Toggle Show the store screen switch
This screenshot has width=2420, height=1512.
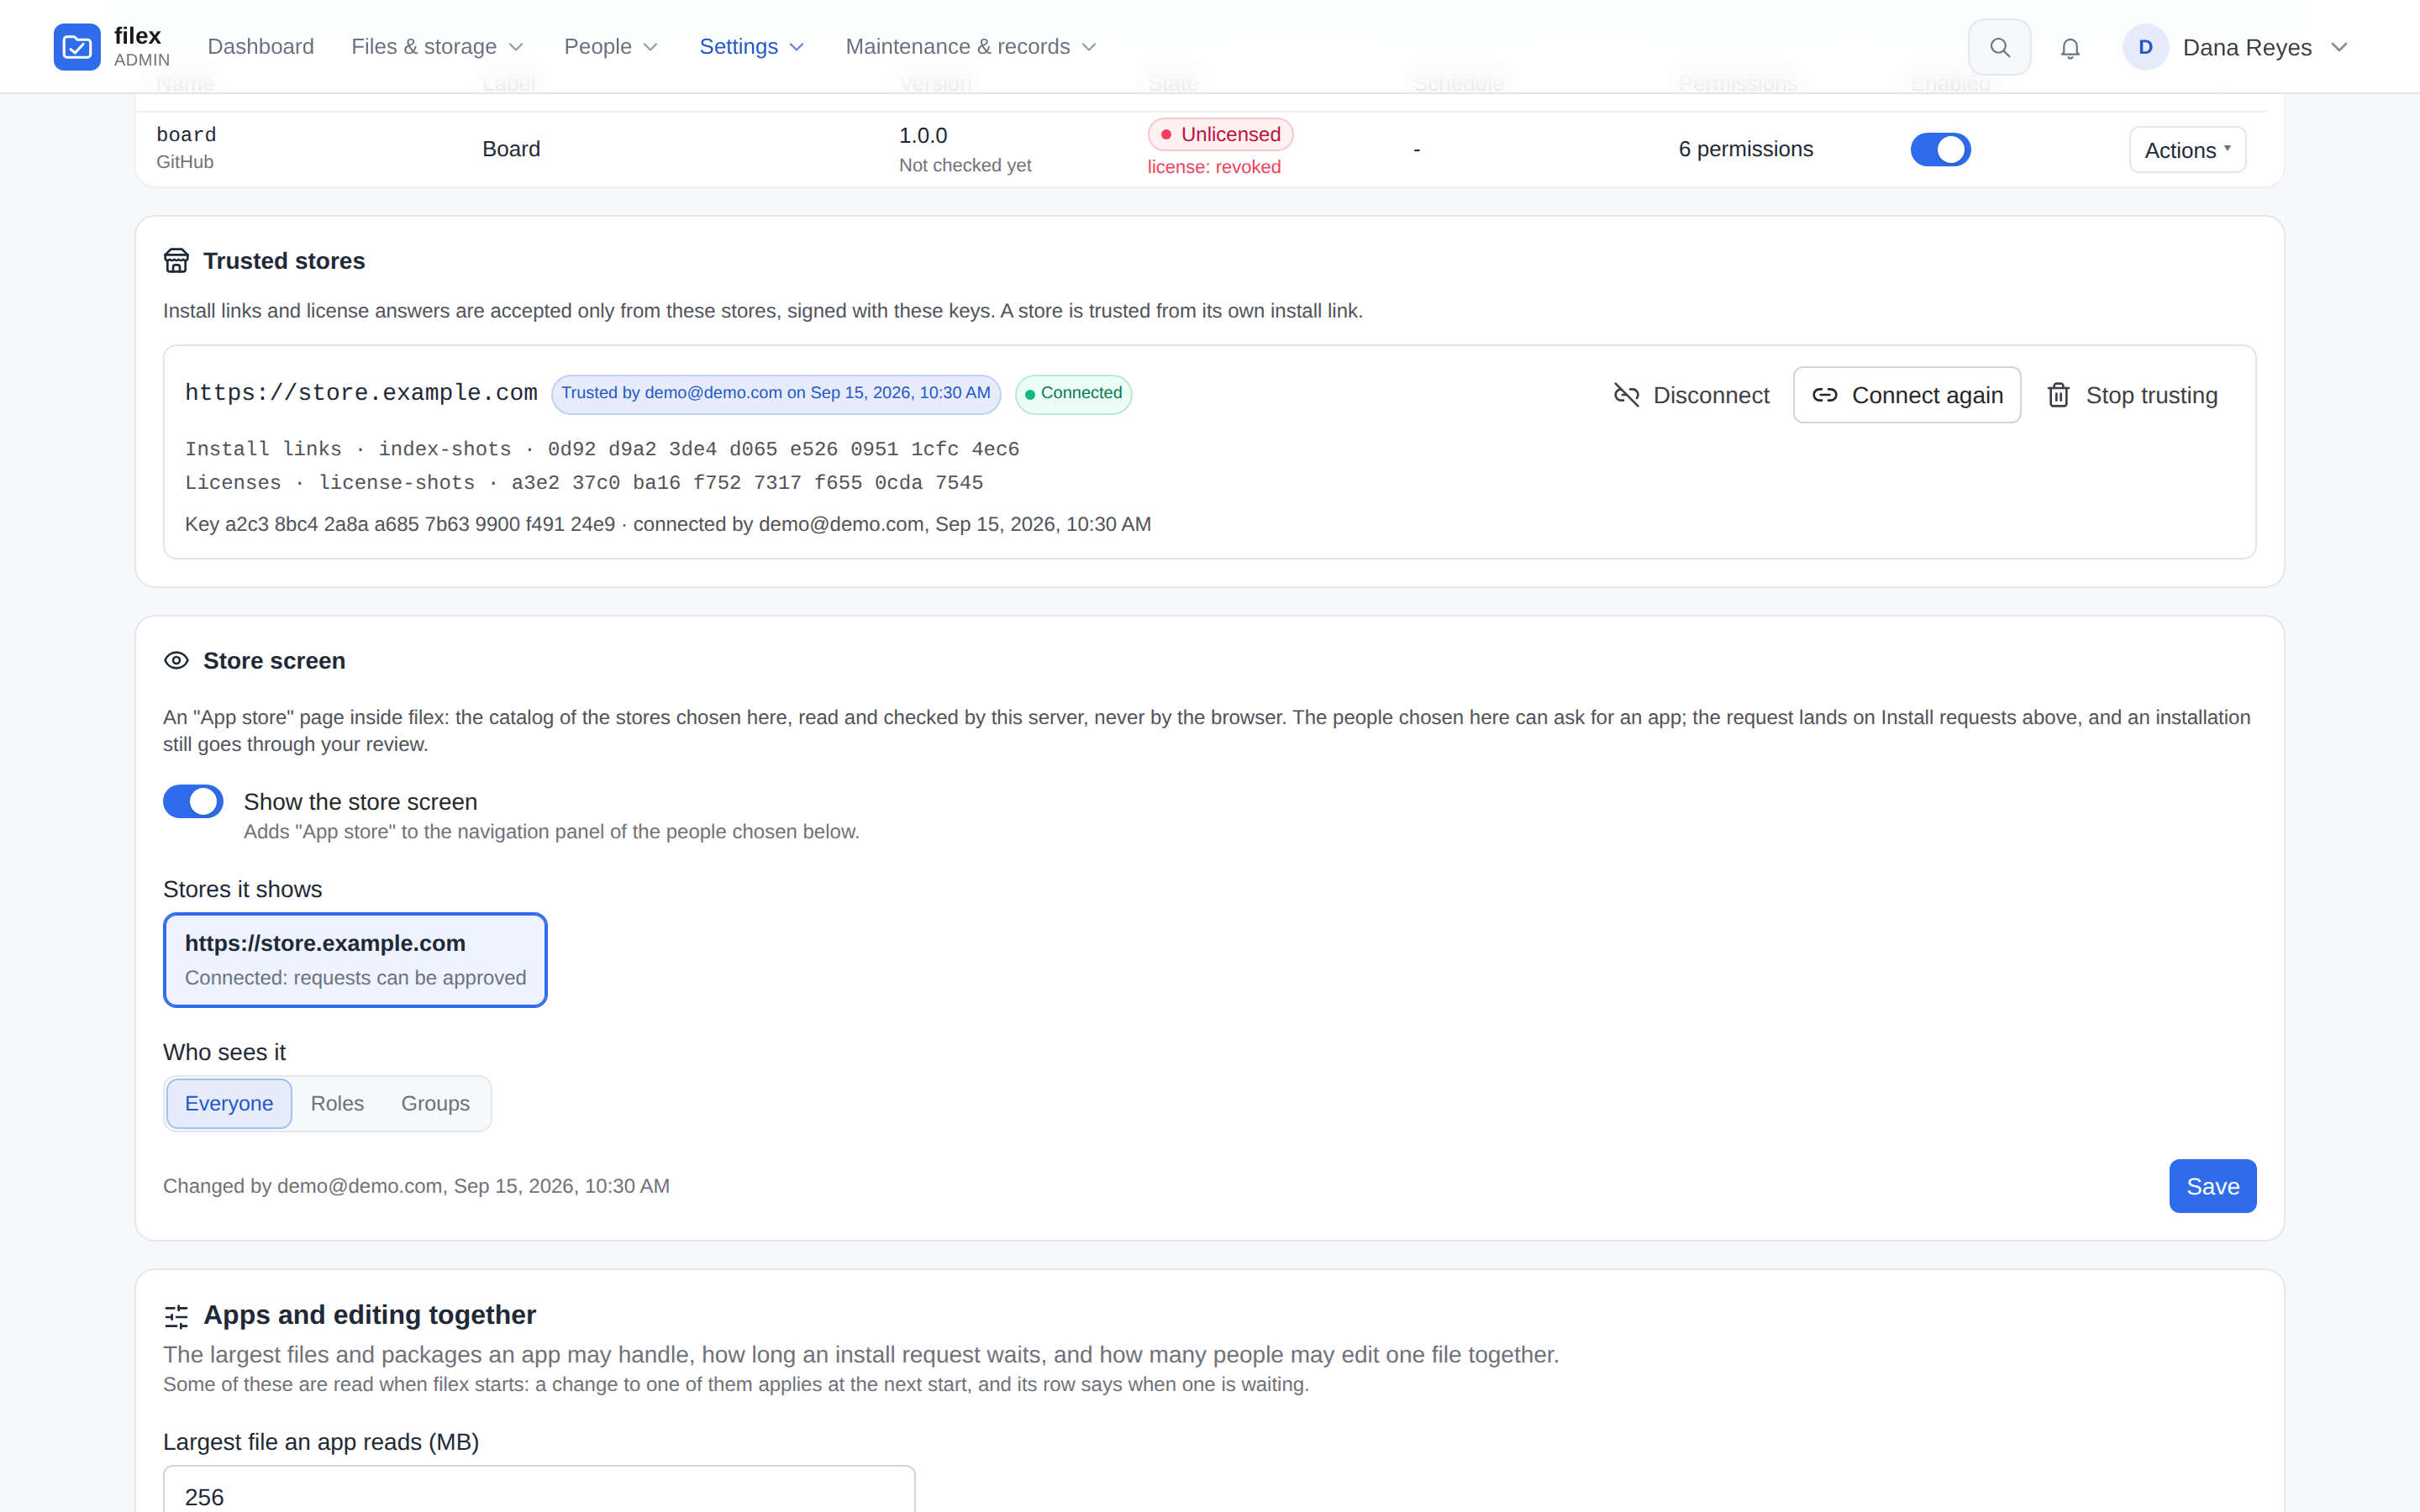click(193, 802)
